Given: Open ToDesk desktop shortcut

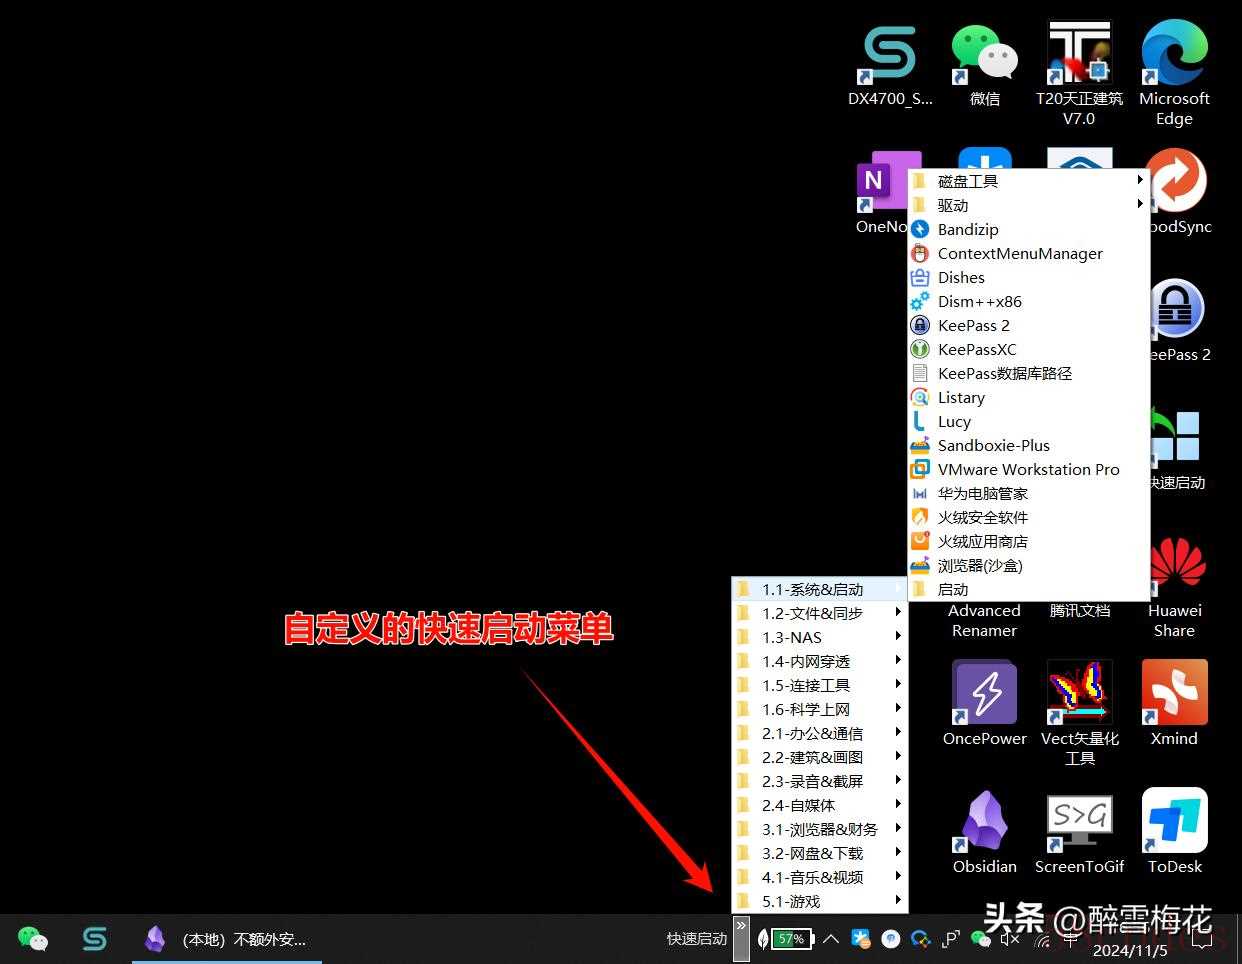Looking at the screenshot, I should coord(1174,831).
